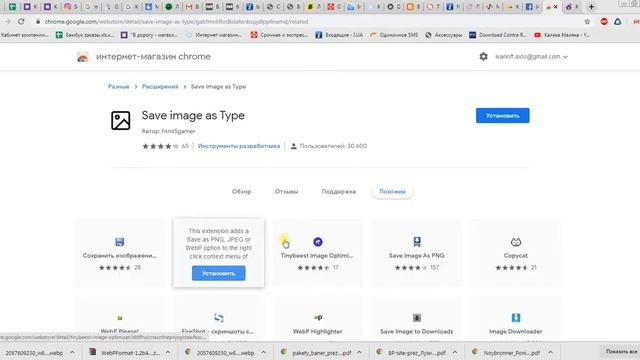This screenshot has height=360, width=640.
Task: Open the WebPFormat downloaded file
Action: (x=125, y=352)
